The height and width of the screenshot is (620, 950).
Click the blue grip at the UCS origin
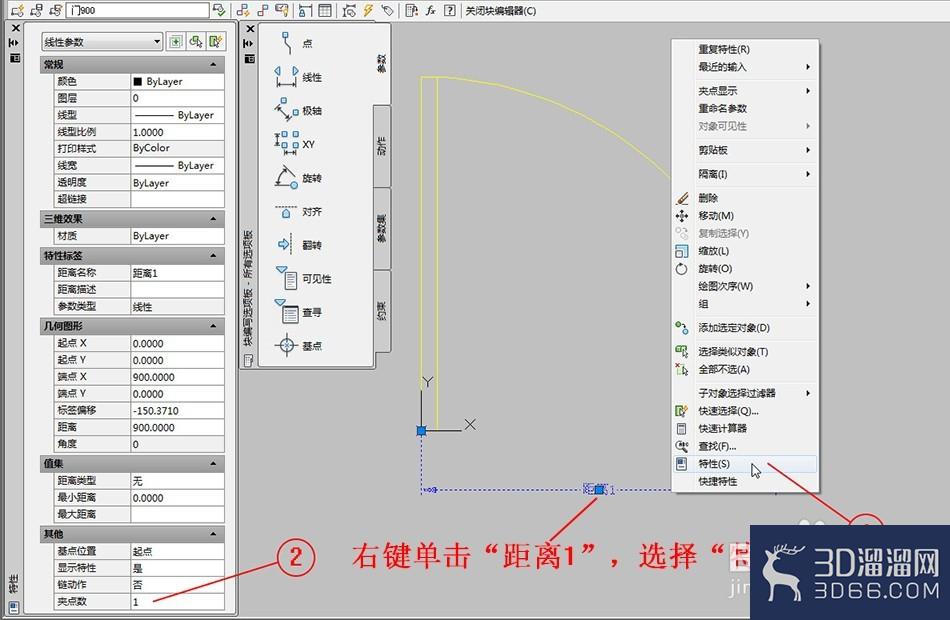point(422,431)
